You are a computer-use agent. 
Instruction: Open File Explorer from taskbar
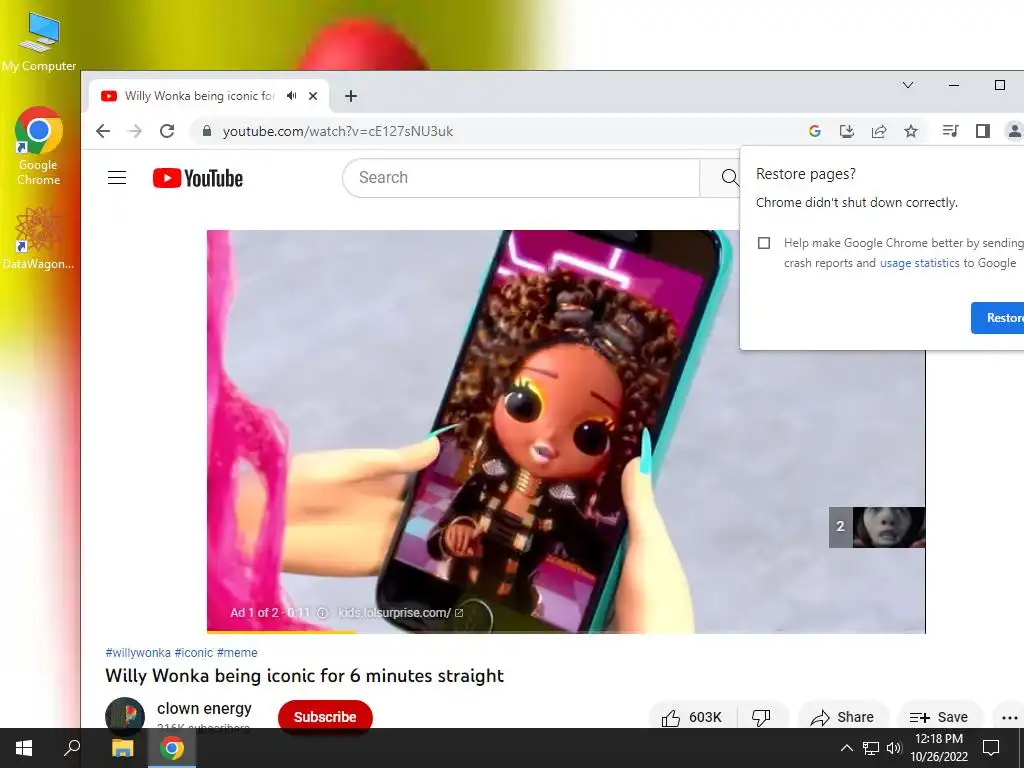click(122, 748)
